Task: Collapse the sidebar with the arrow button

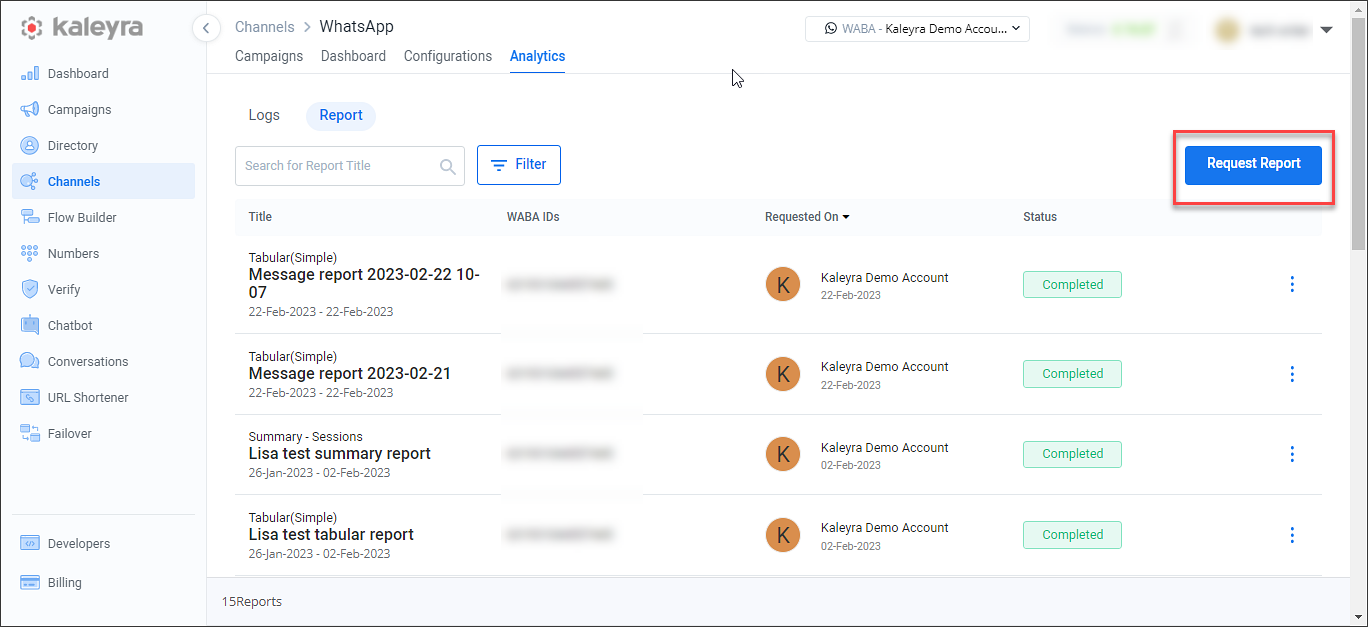Action: point(206,28)
